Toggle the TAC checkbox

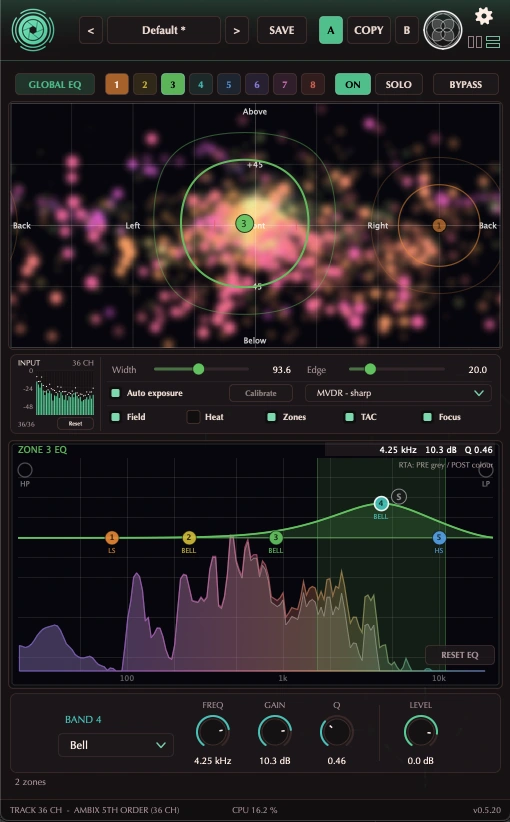pos(349,417)
